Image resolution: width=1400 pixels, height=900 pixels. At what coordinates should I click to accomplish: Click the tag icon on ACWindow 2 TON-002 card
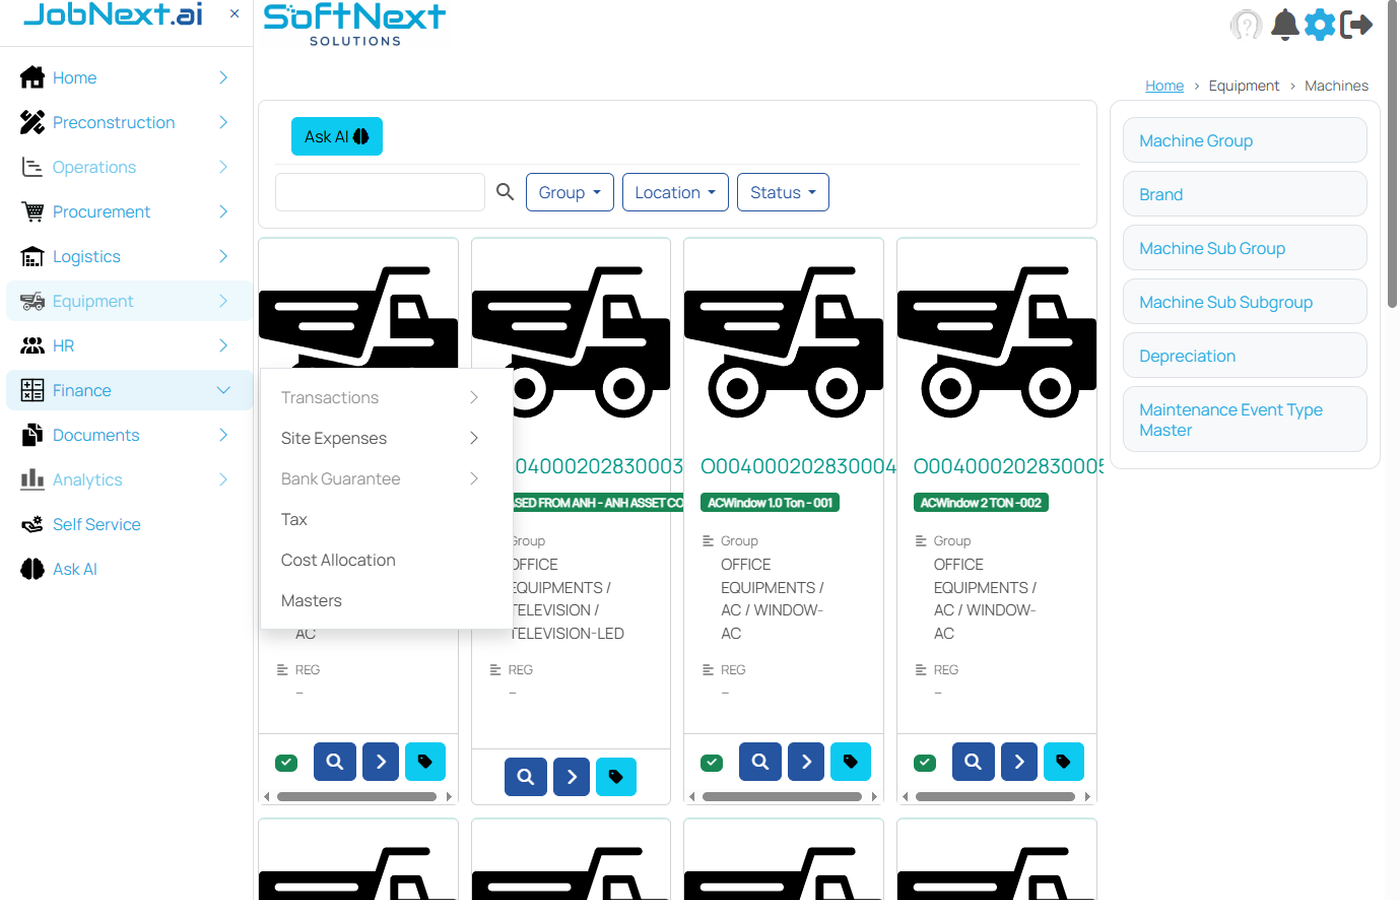pos(1063,762)
